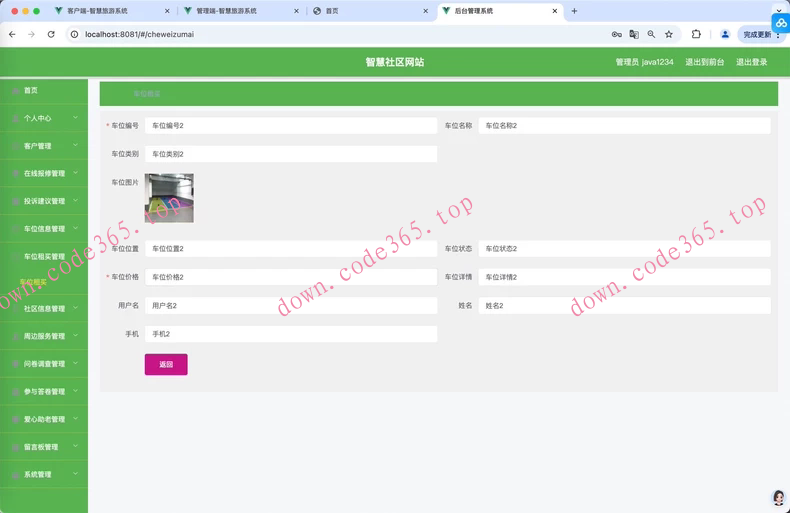Screen dimensions: 790x513
Task: Reload the page with the refresh icon
Action: coord(51,34)
